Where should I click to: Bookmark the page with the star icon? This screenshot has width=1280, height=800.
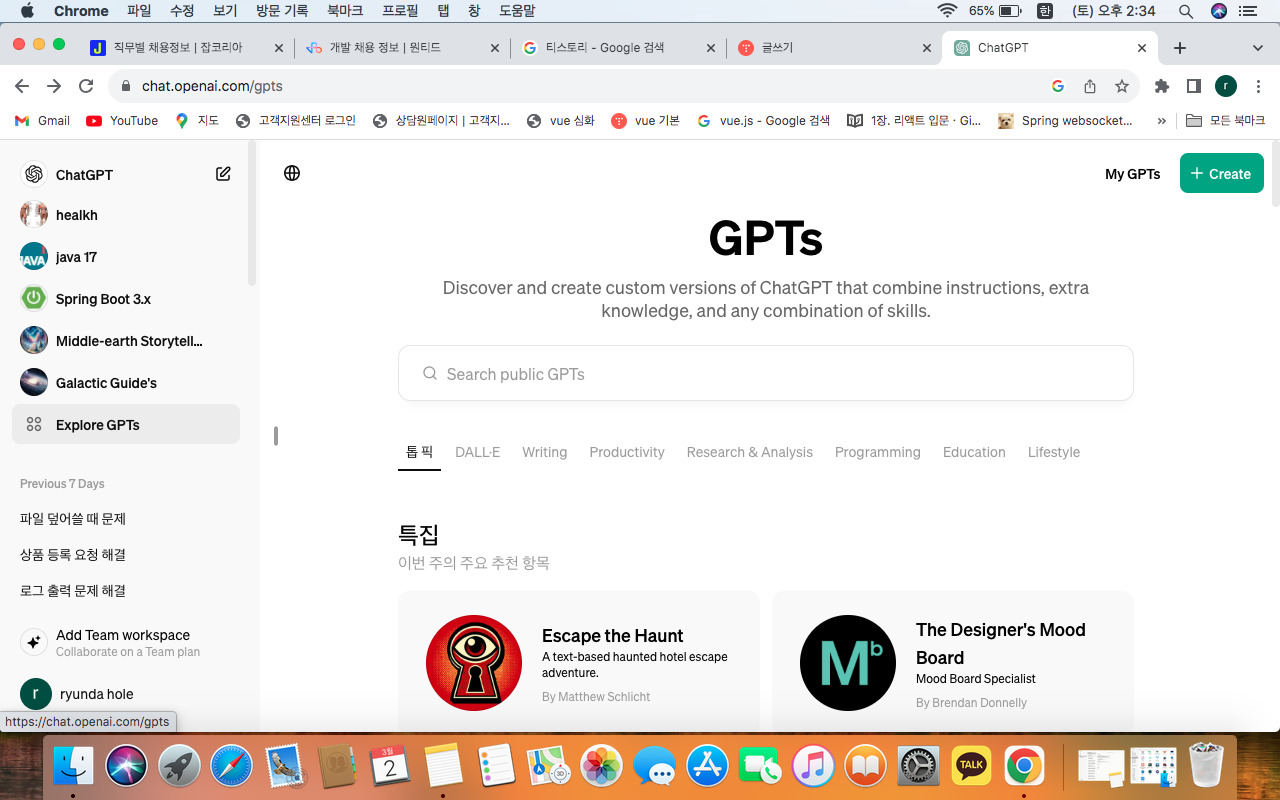(x=1122, y=86)
